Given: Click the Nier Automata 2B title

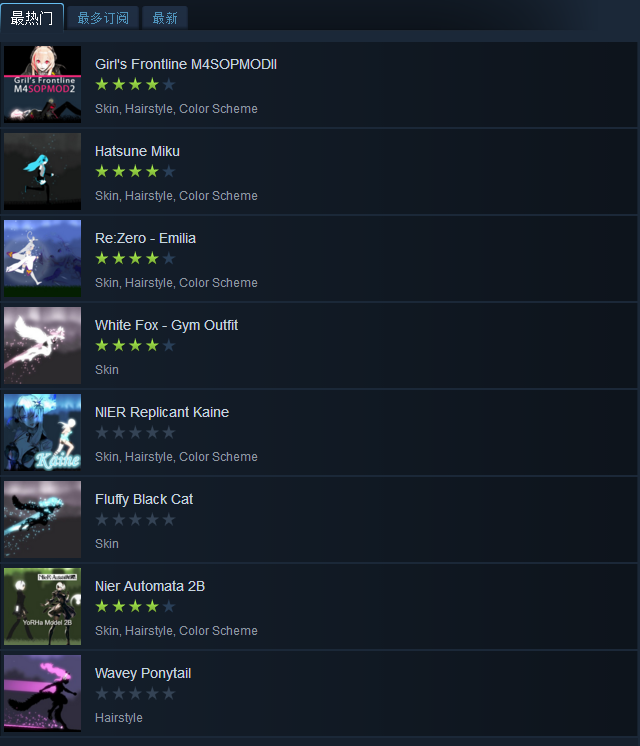Looking at the screenshot, I should [x=150, y=587].
